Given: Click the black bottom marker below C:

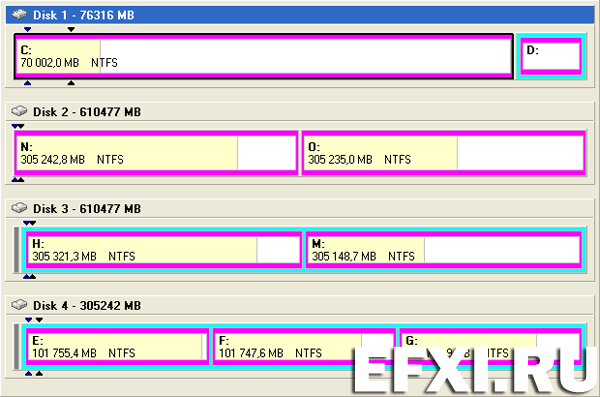Looking at the screenshot, I should click(71, 83).
